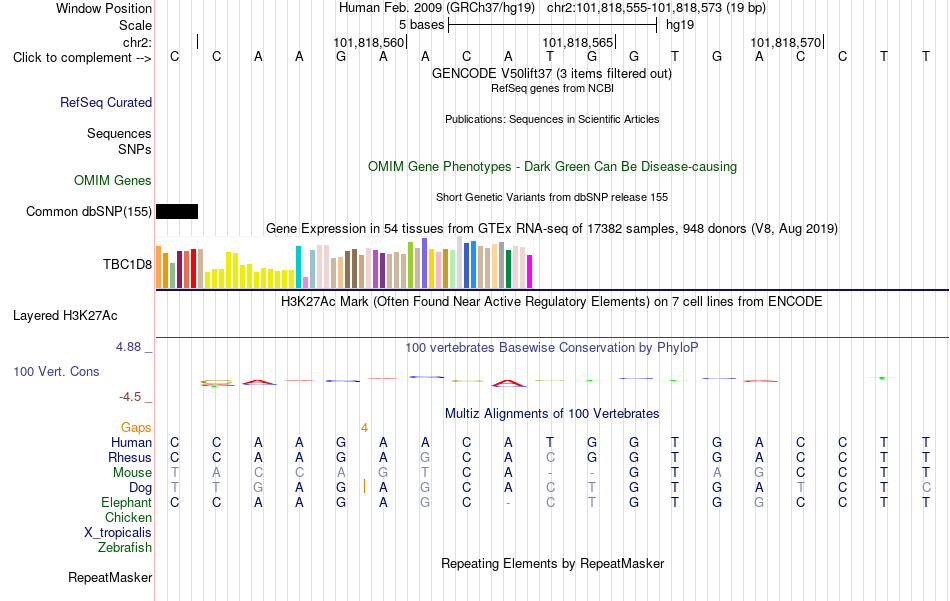
Task: Click the X_tropicalis alignment row label
Action: tap(118, 533)
